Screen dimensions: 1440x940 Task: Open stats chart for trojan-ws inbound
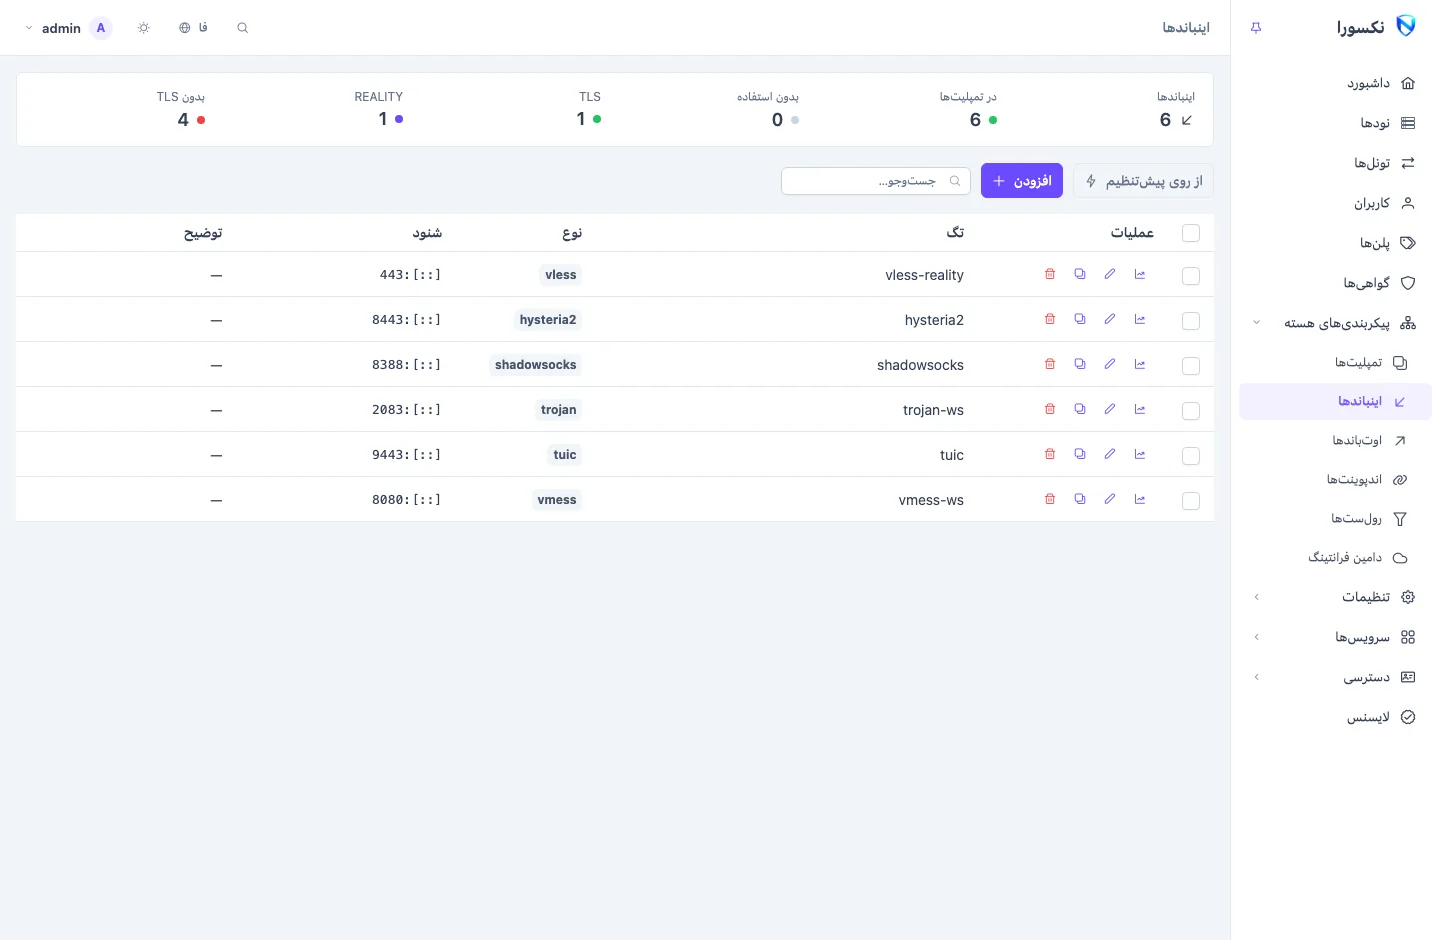[1140, 409]
